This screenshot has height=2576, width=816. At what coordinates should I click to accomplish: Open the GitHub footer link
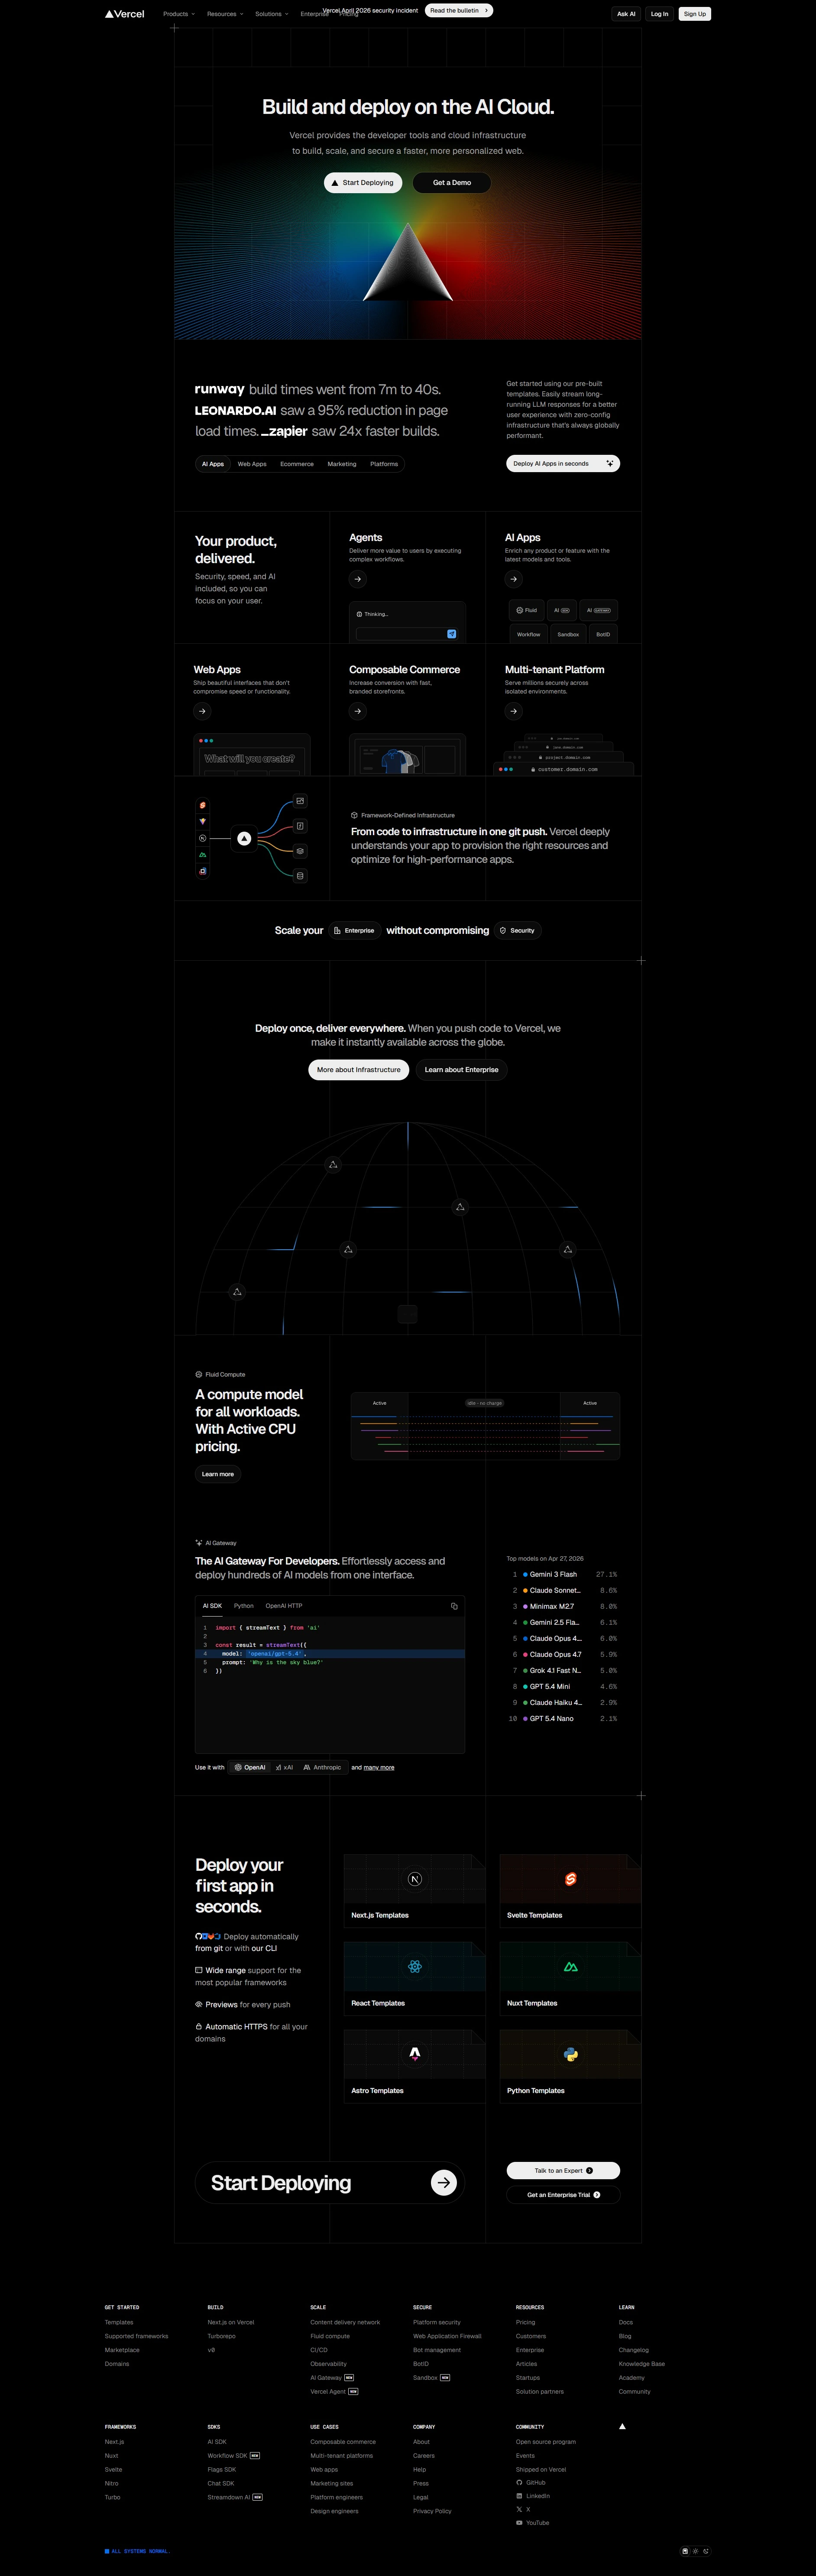click(x=531, y=2482)
